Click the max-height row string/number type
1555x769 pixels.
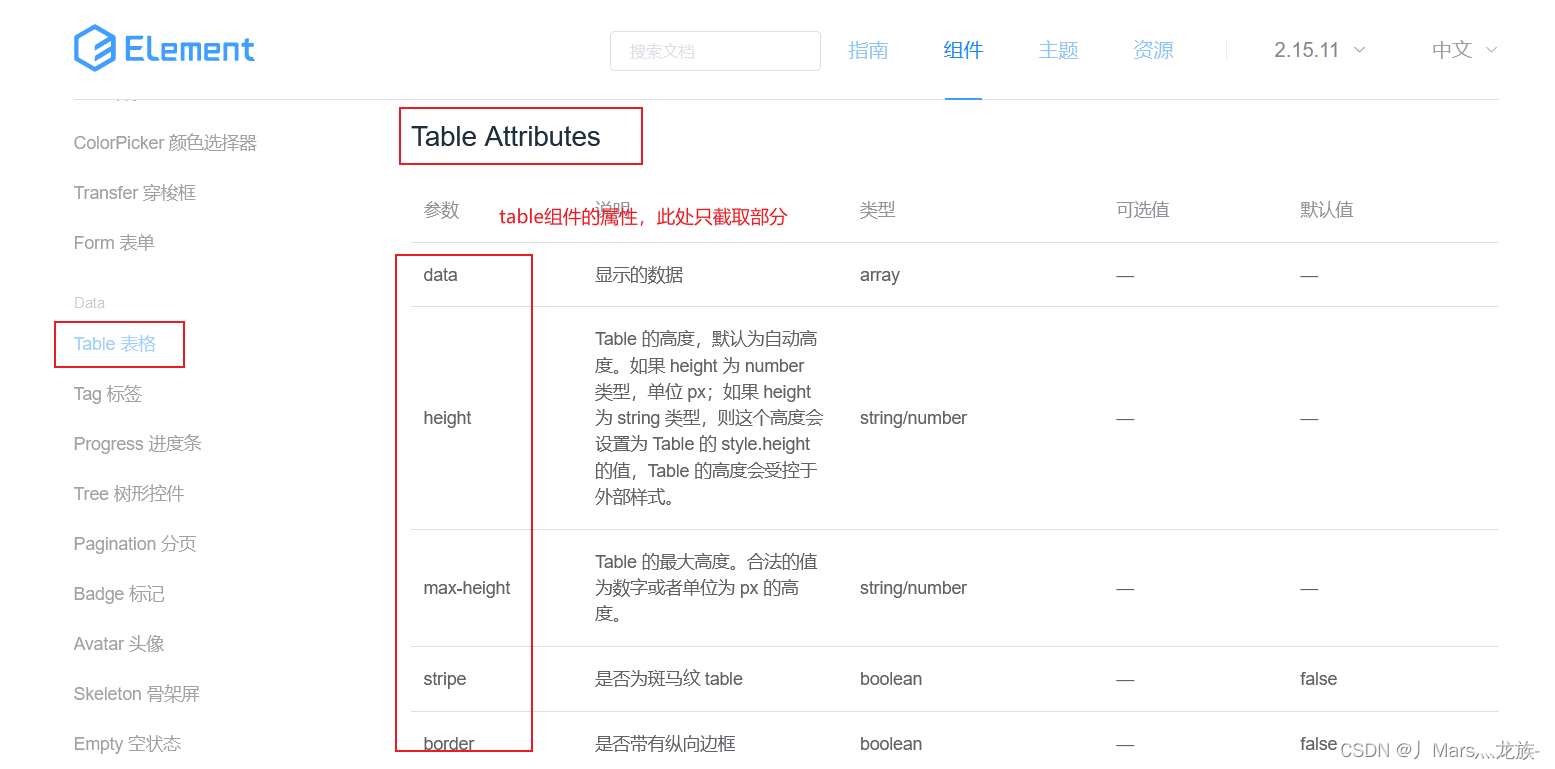913,588
